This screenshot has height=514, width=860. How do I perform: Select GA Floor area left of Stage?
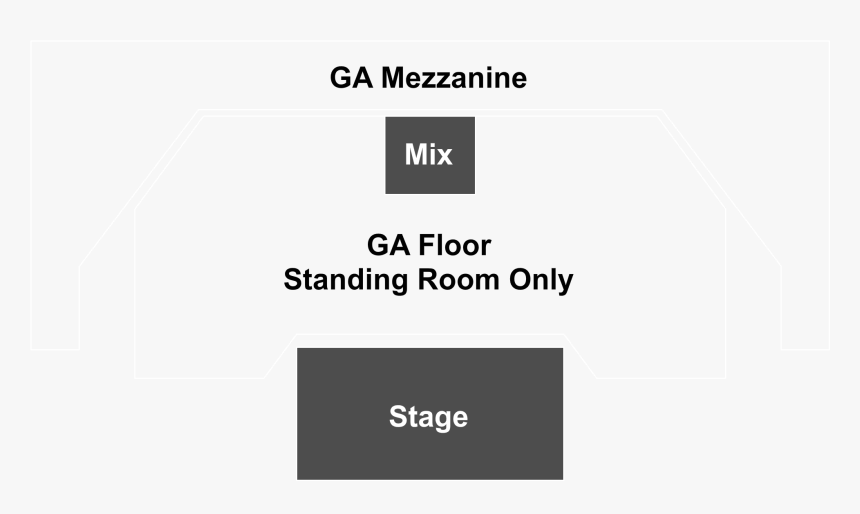(208, 351)
